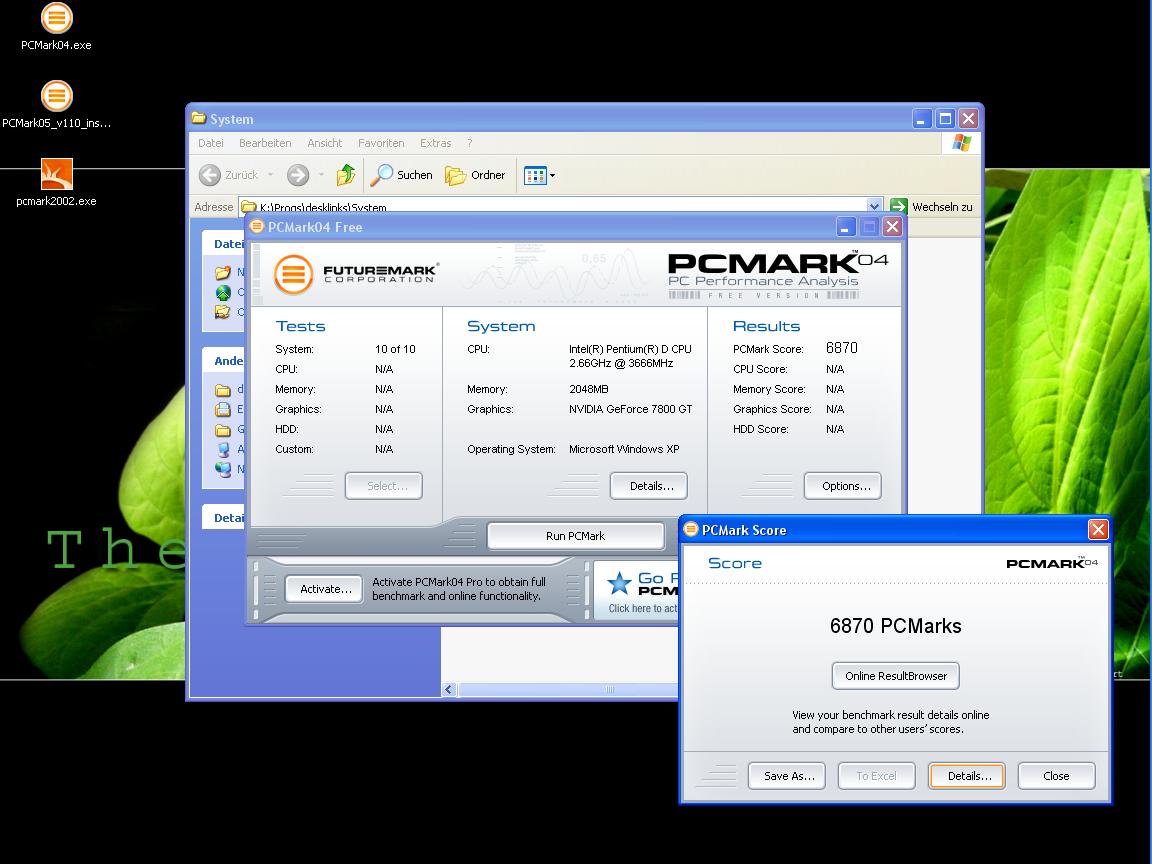
Task: Click the first folder icon in Datei task pane
Action: pyautogui.click(x=223, y=273)
